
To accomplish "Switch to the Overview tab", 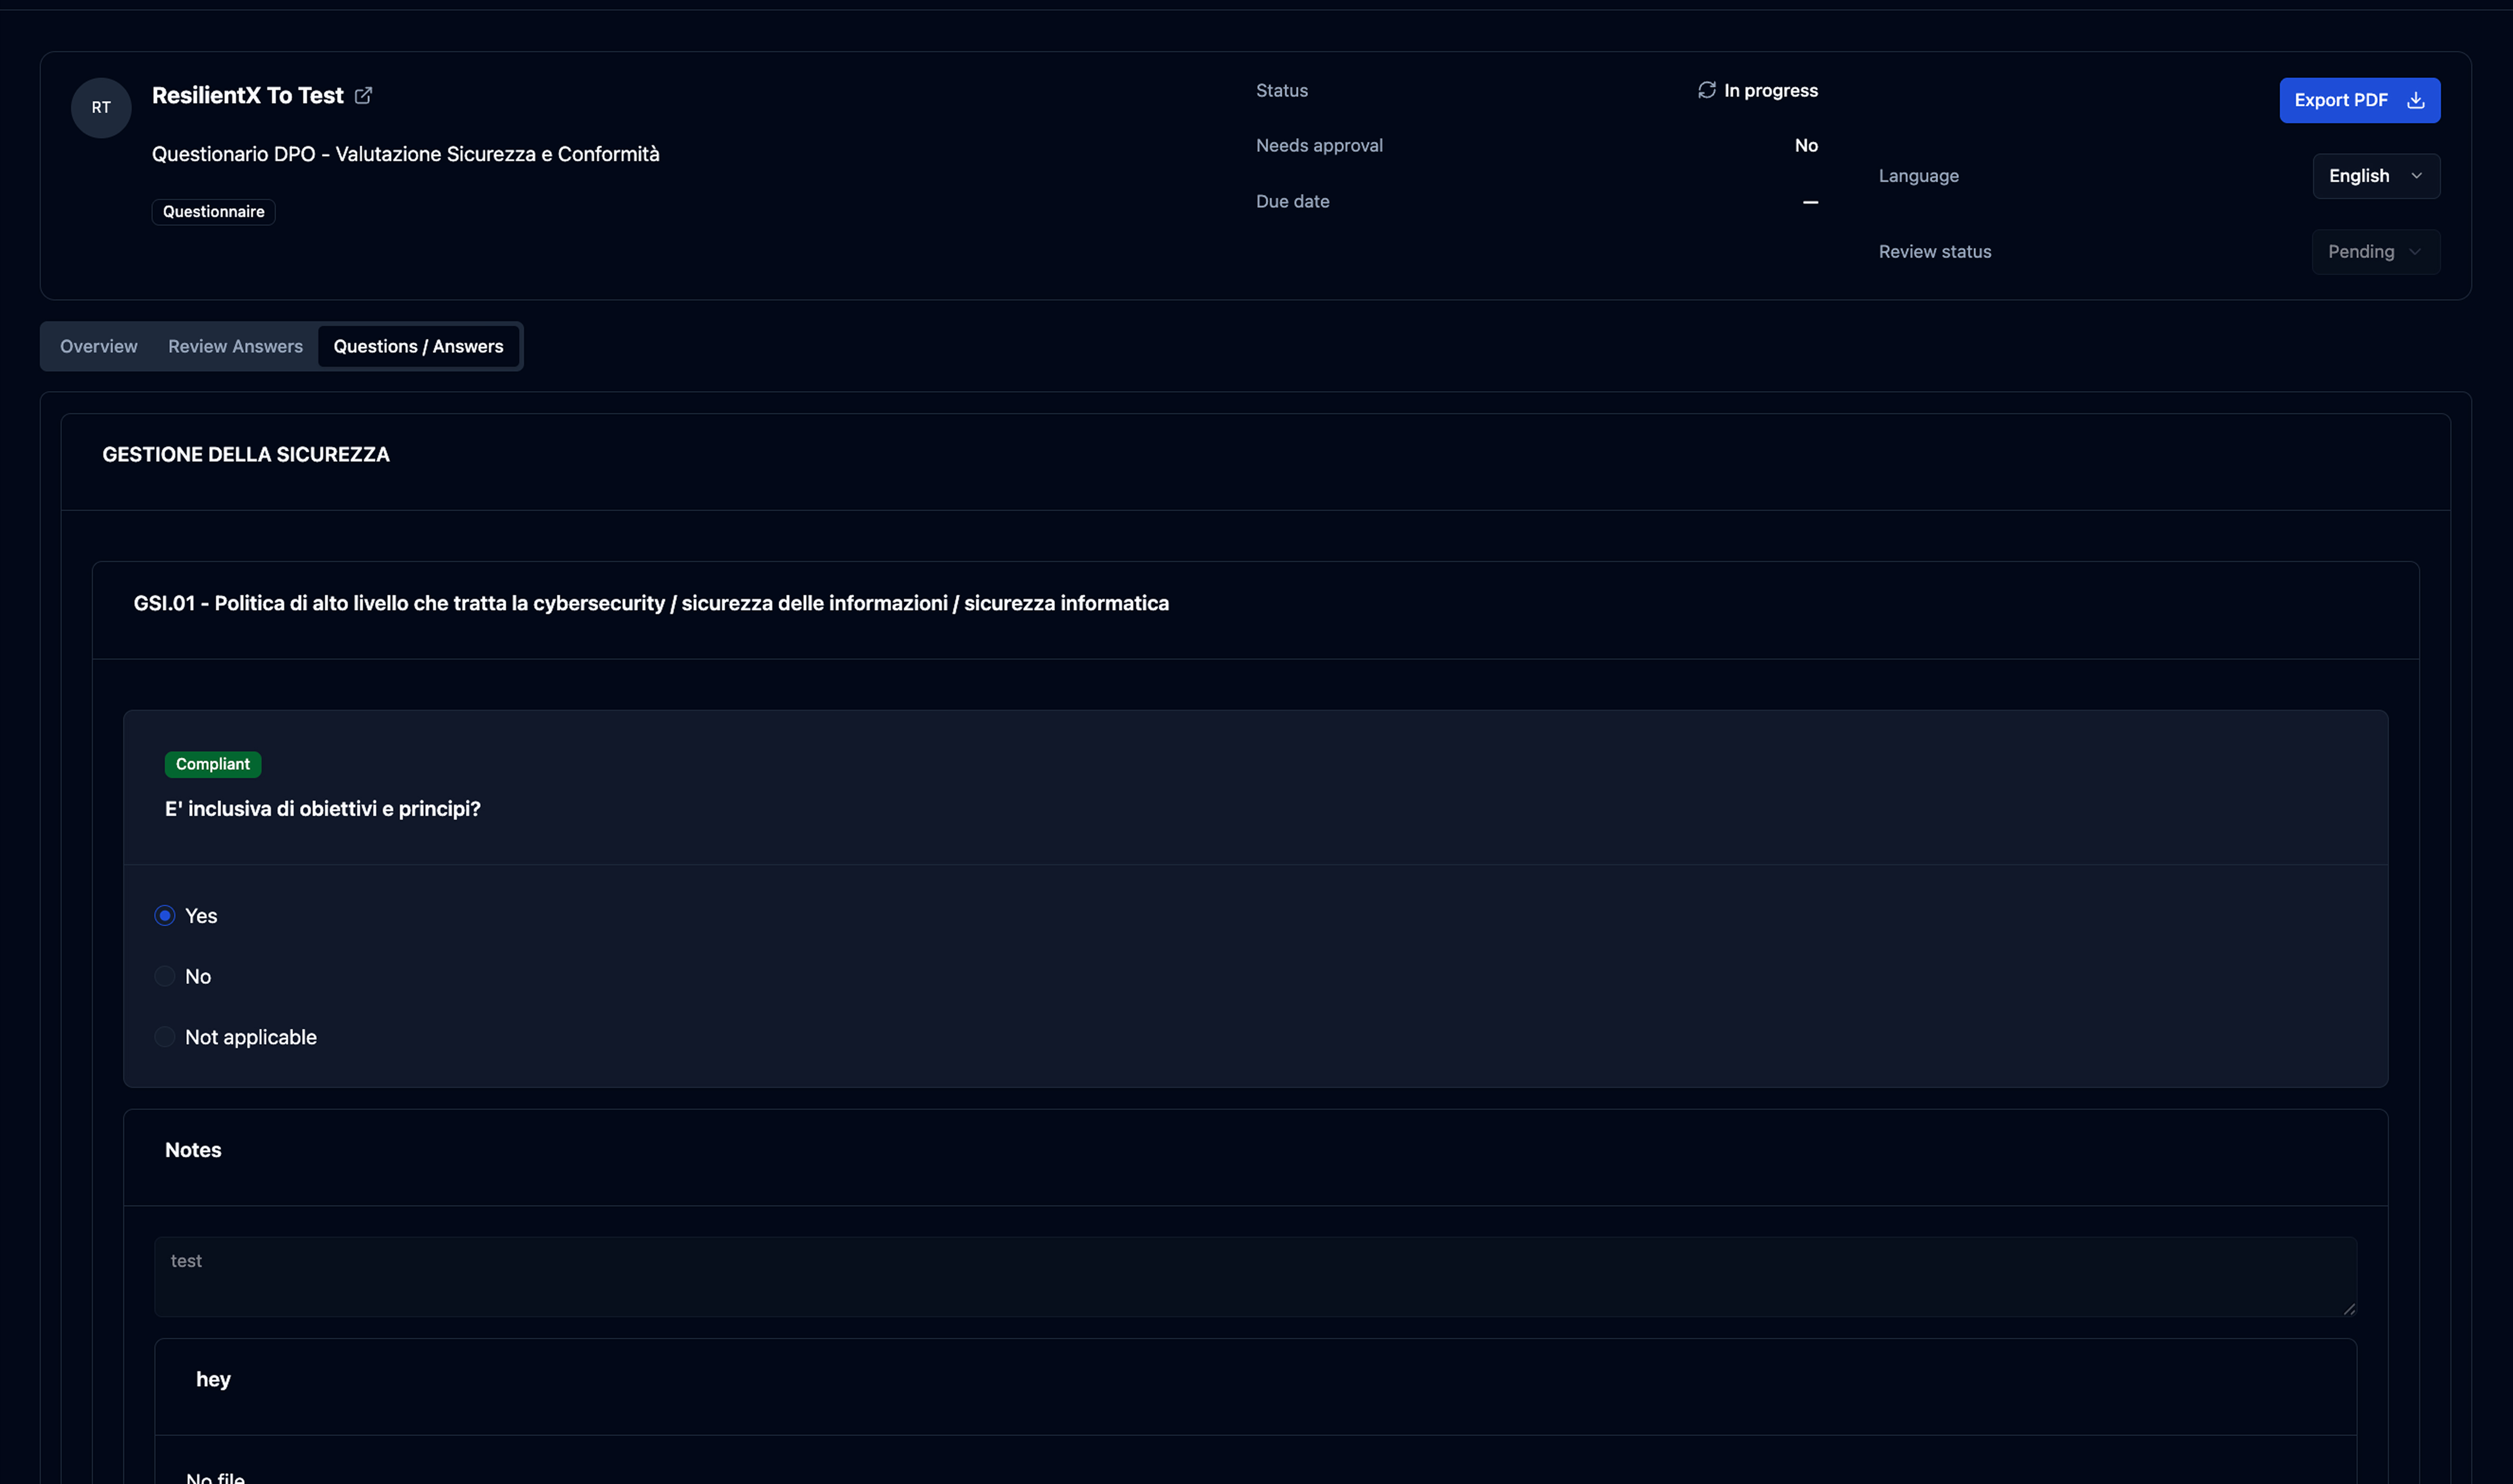I will click(99, 346).
